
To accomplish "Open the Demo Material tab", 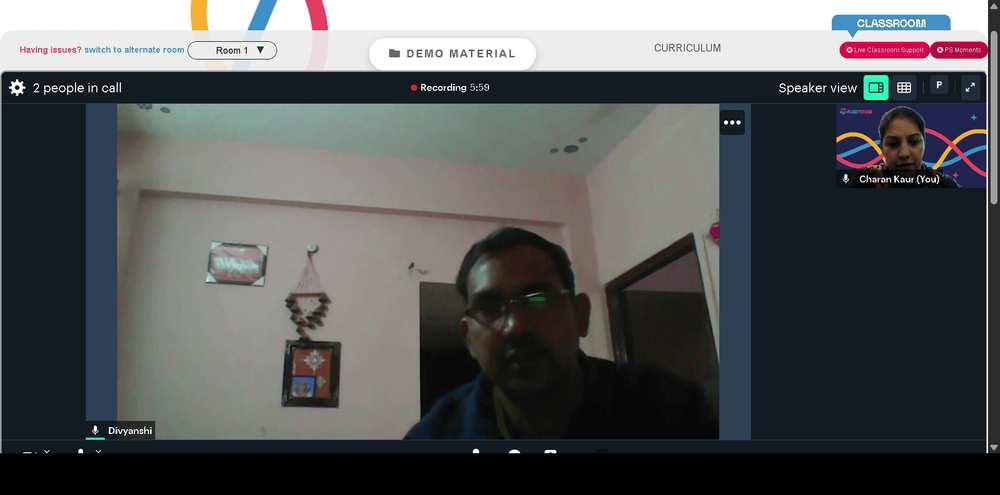I will 452,54.
